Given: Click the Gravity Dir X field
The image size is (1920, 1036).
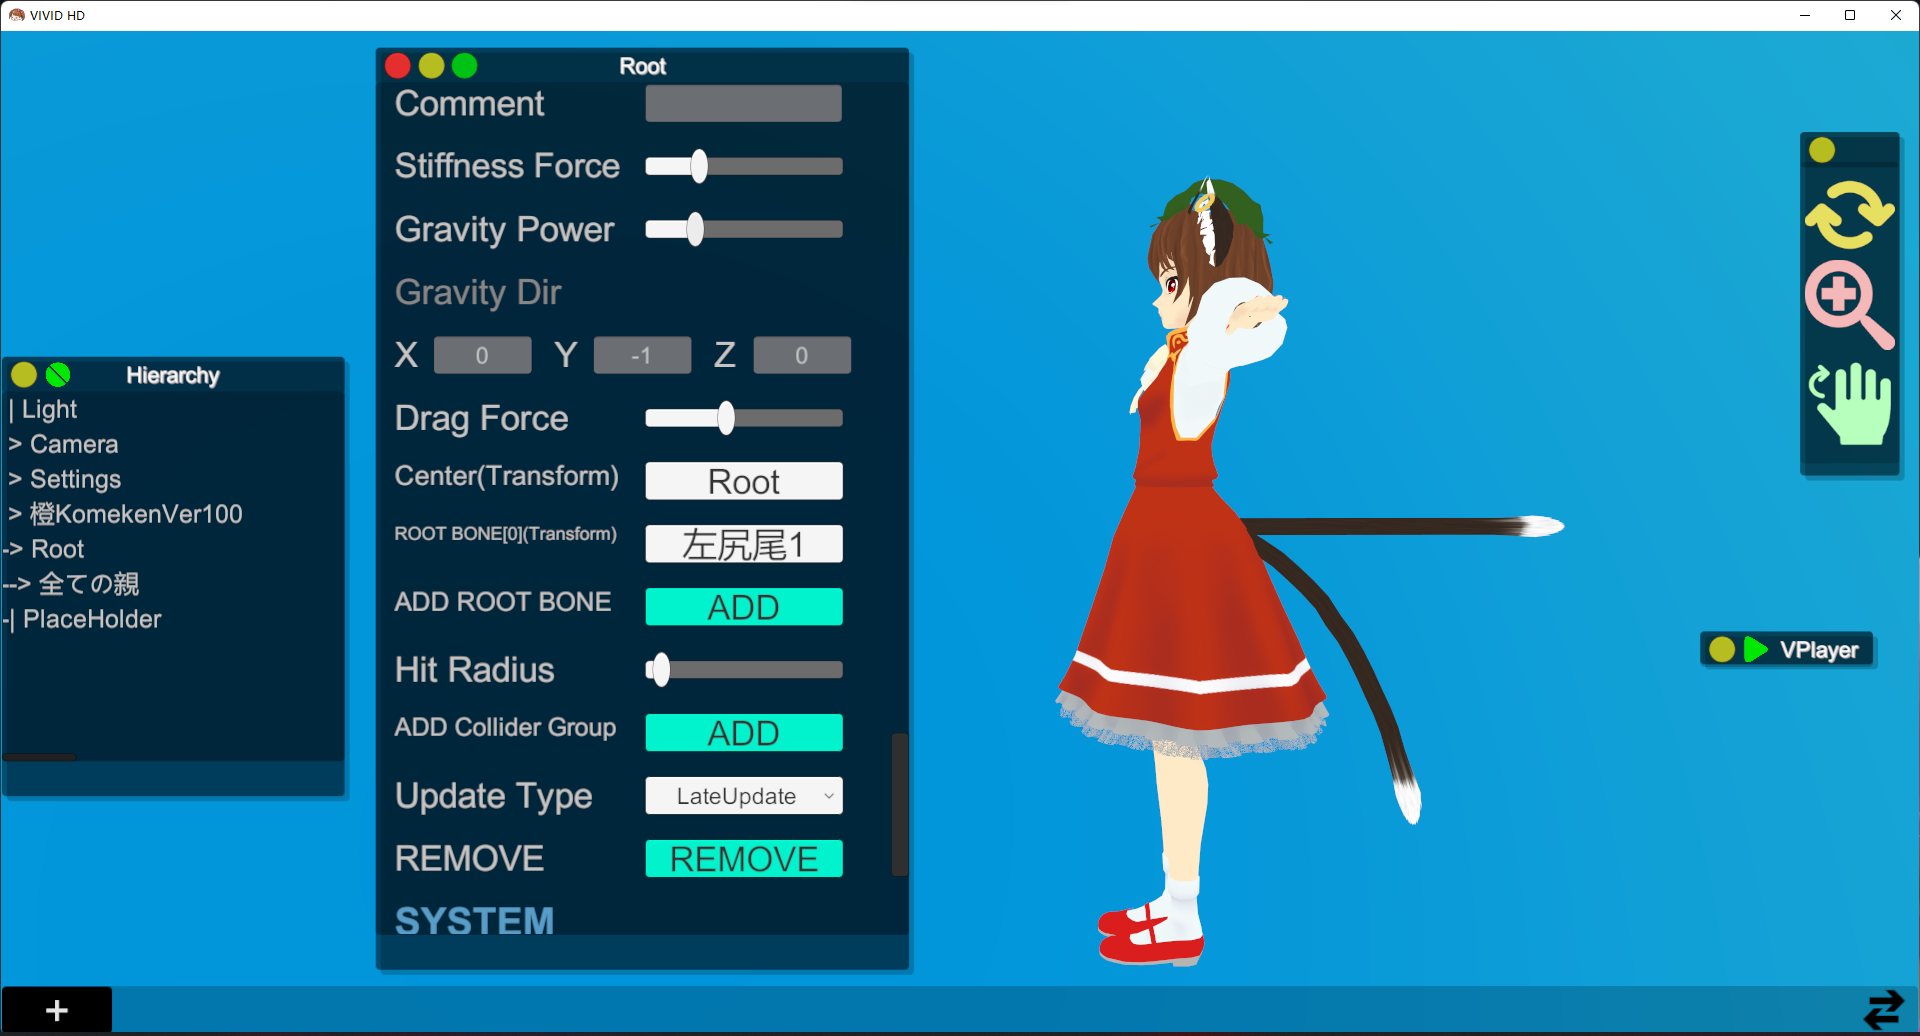Looking at the screenshot, I should click(x=482, y=355).
